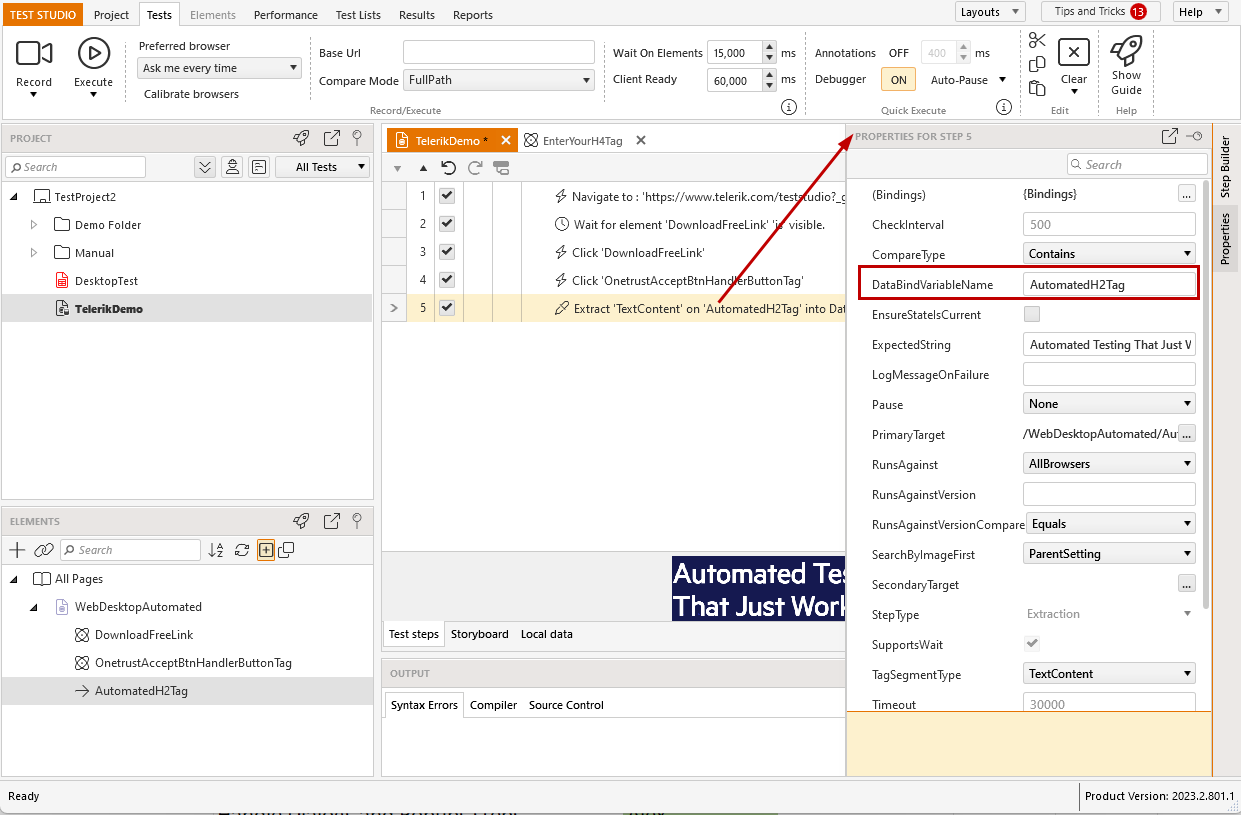Image resolution: width=1241 pixels, height=815 pixels.
Task: Open Tips and Tricks
Action: click(1100, 12)
